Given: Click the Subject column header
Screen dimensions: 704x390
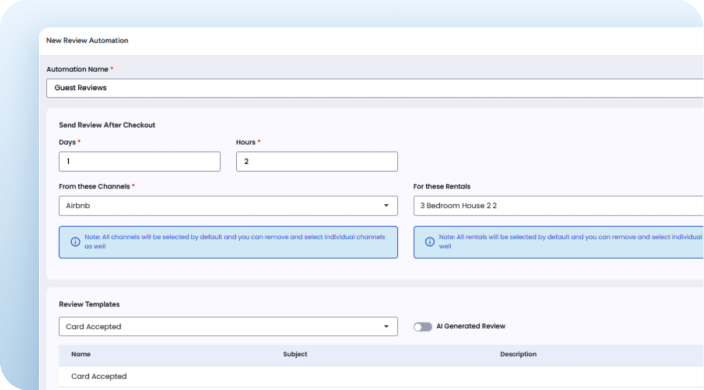Looking at the screenshot, I should [295, 354].
